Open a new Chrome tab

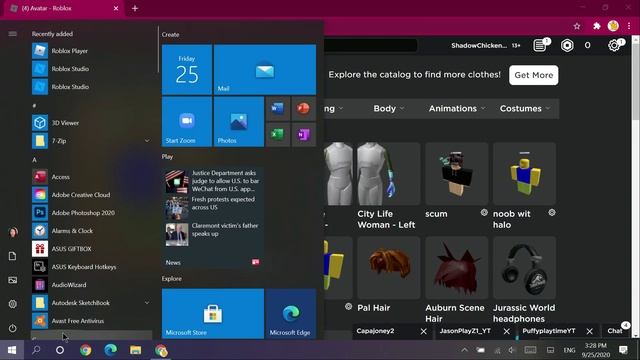coord(135,8)
